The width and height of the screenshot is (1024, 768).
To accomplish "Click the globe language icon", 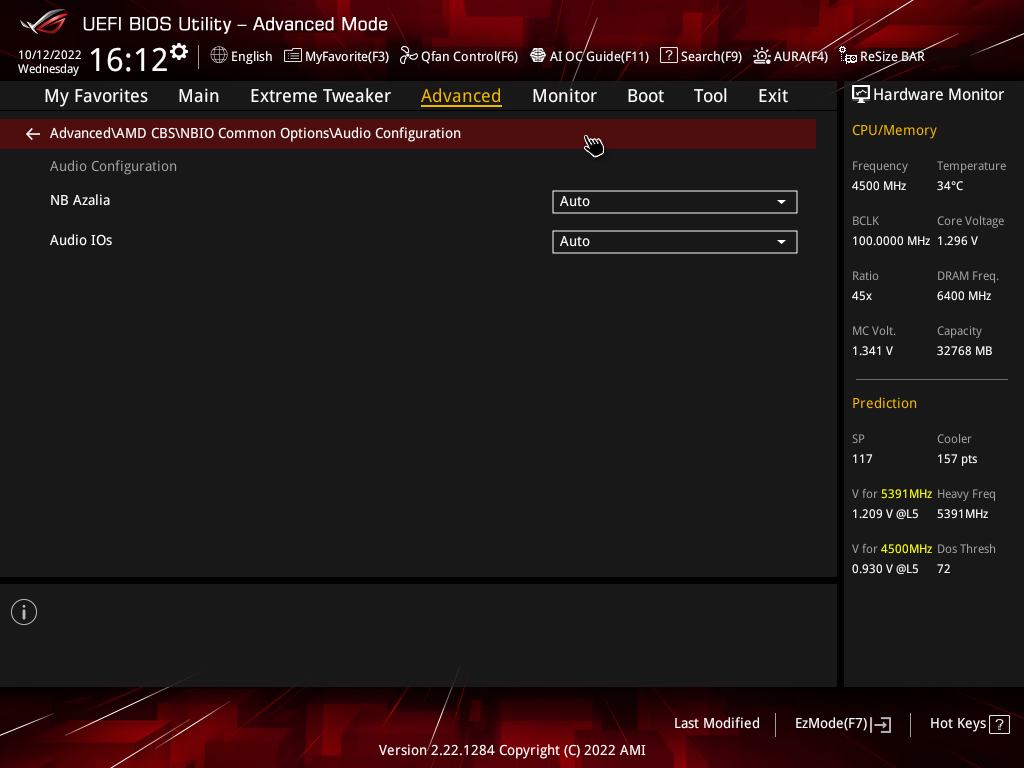I will [x=219, y=56].
